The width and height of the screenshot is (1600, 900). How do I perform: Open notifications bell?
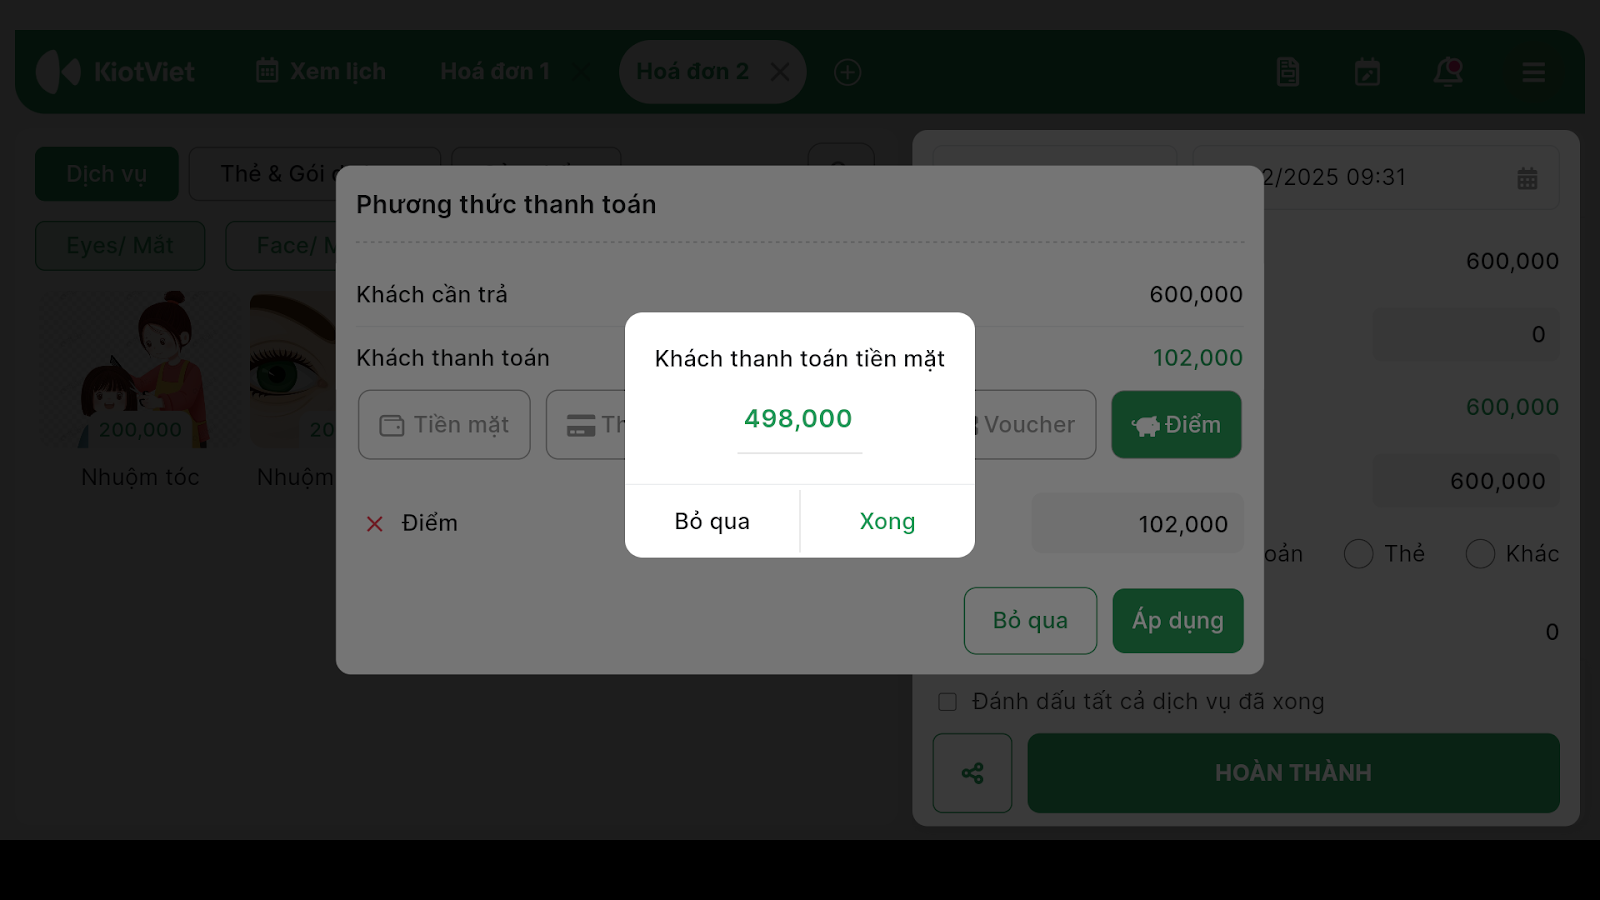click(1447, 72)
